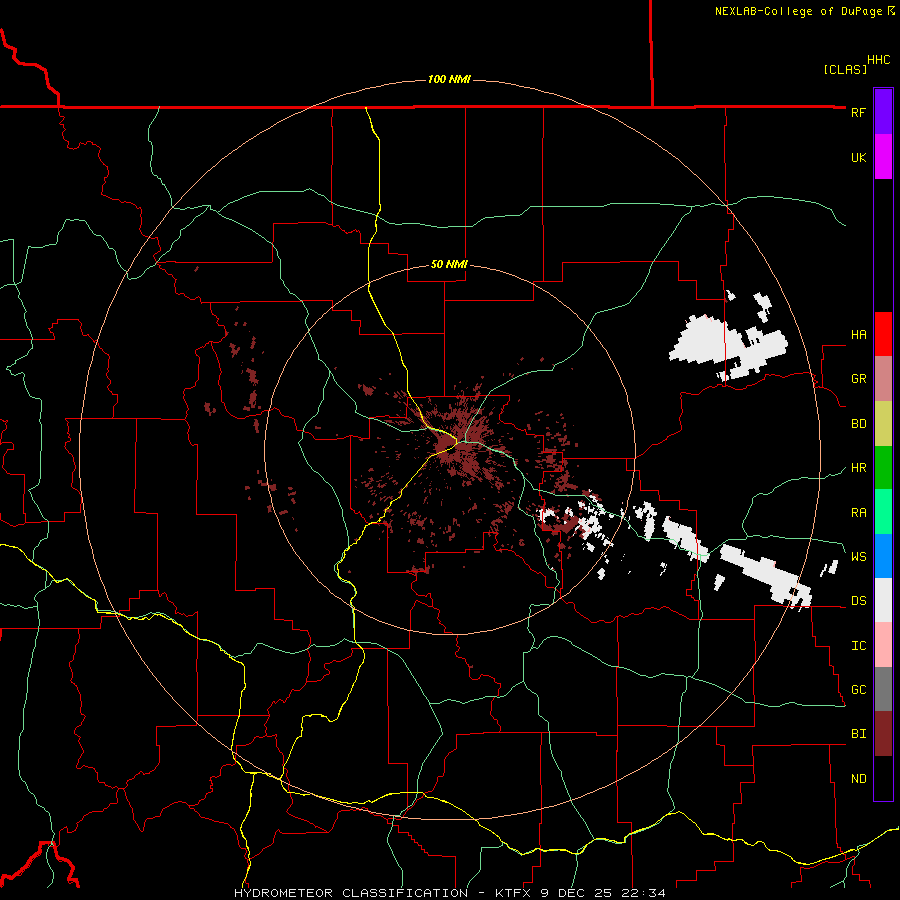Click the mint green RA color swatch

coord(883,512)
